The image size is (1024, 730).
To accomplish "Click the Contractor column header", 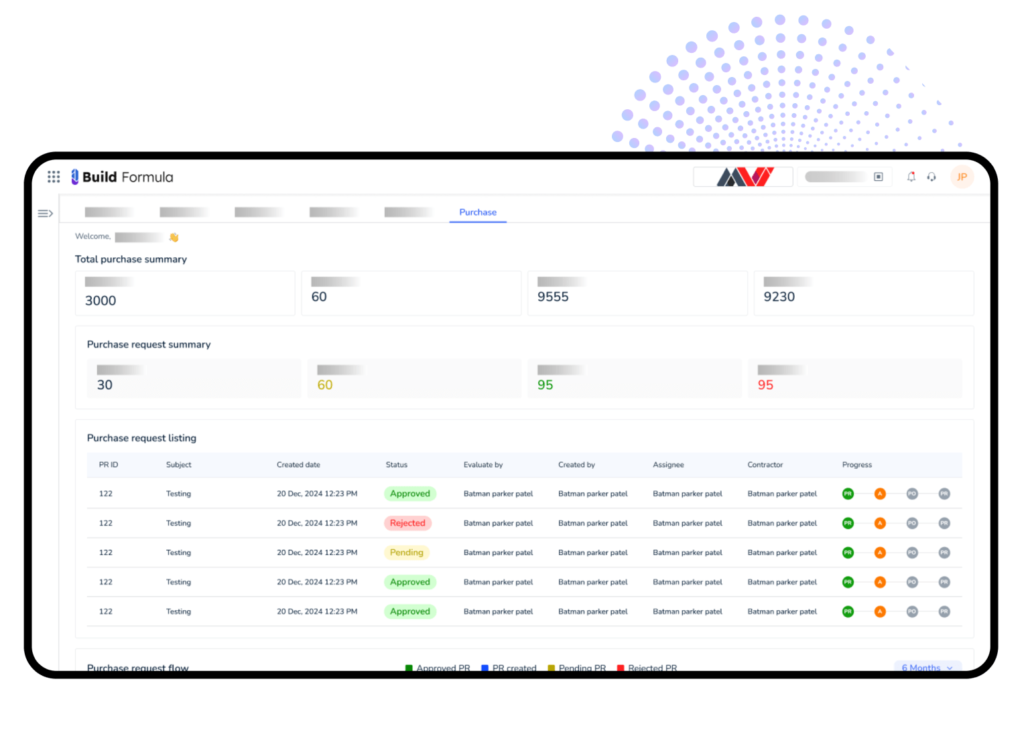I will point(765,465).
